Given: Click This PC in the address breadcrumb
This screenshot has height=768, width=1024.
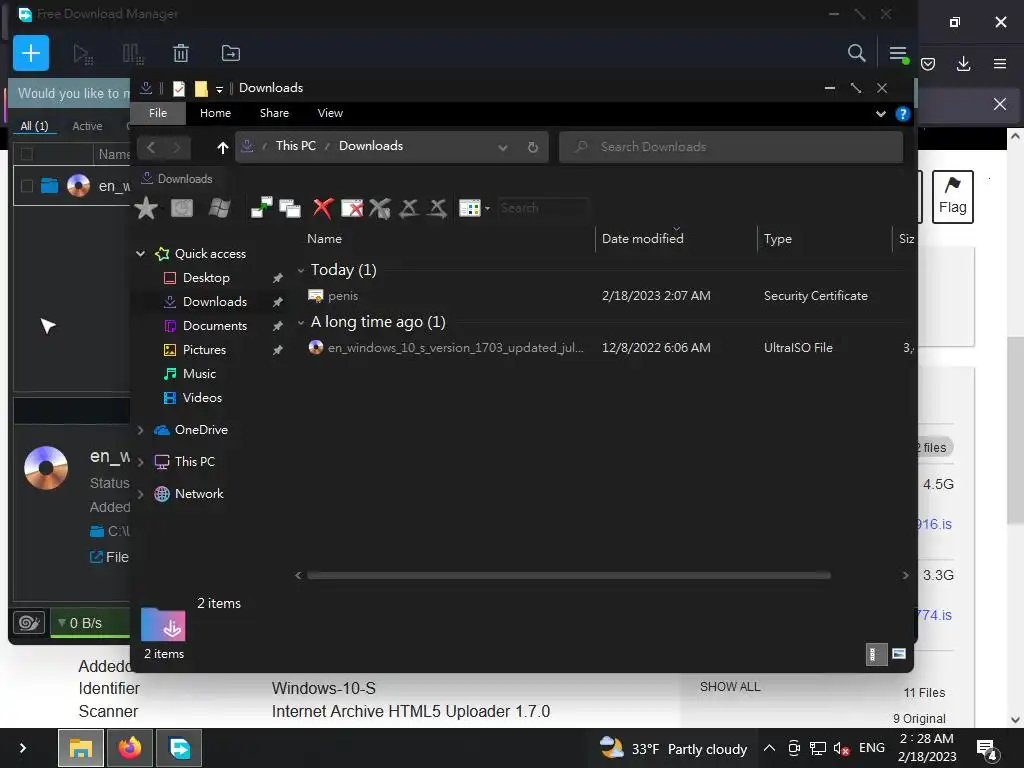Looking at the screenshot, I should click(x=296, y=146).
